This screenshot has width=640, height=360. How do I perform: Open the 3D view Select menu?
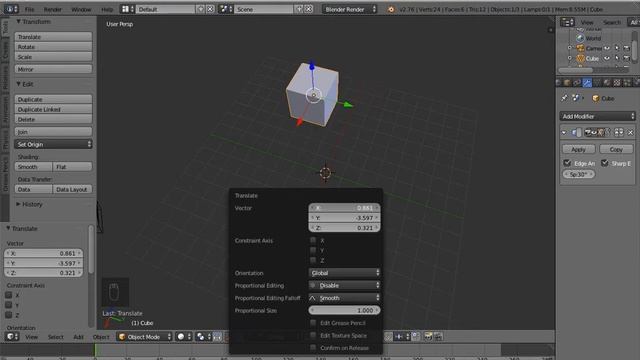(x=56, y=337)
